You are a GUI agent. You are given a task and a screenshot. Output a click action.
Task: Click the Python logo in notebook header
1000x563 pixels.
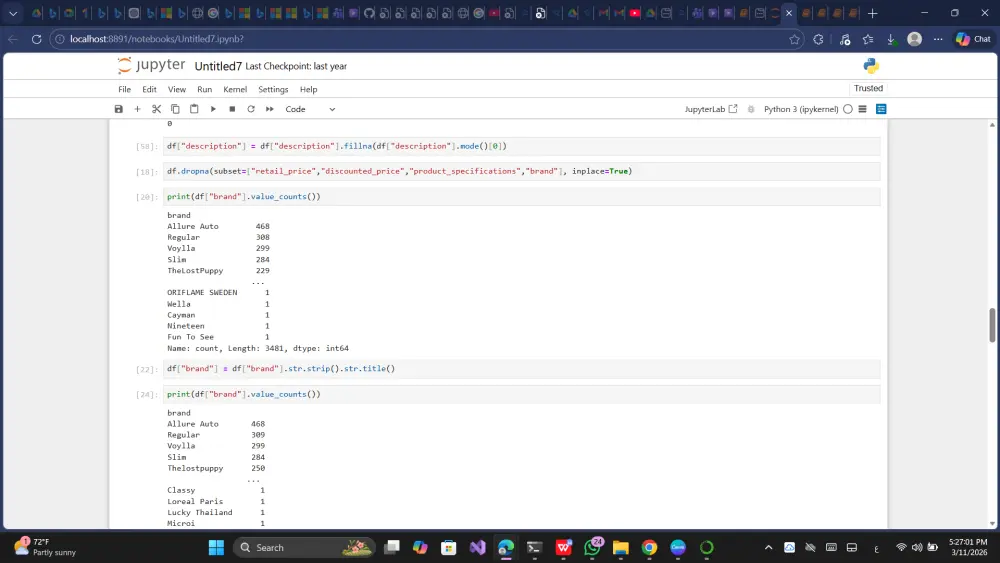pyautogui.click(x=871, y=66)
